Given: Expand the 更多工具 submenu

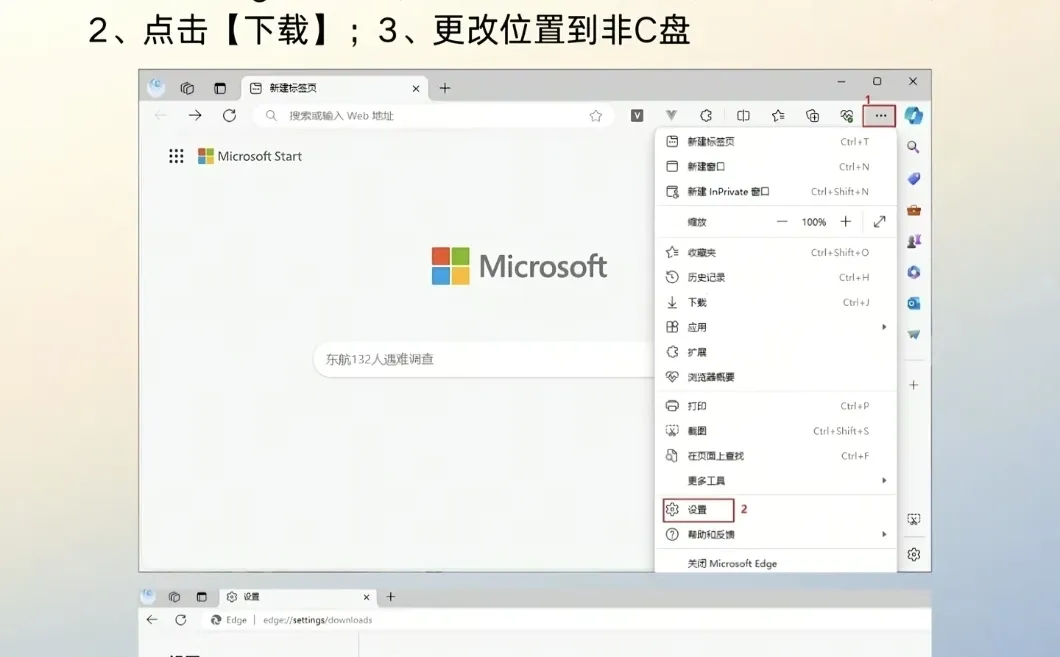Looking at the screenshot, I should point(775,481).
